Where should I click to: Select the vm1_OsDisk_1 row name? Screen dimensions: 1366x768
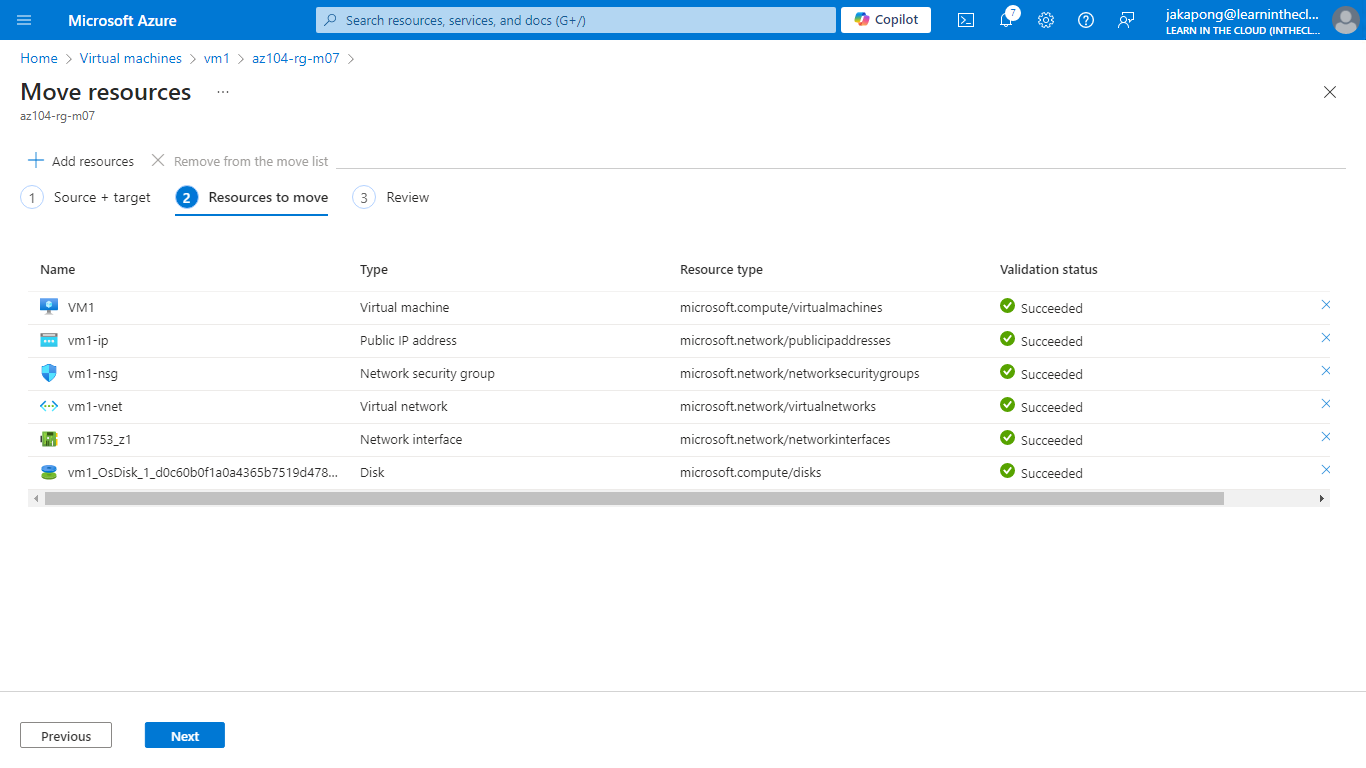tap(203, 473)
